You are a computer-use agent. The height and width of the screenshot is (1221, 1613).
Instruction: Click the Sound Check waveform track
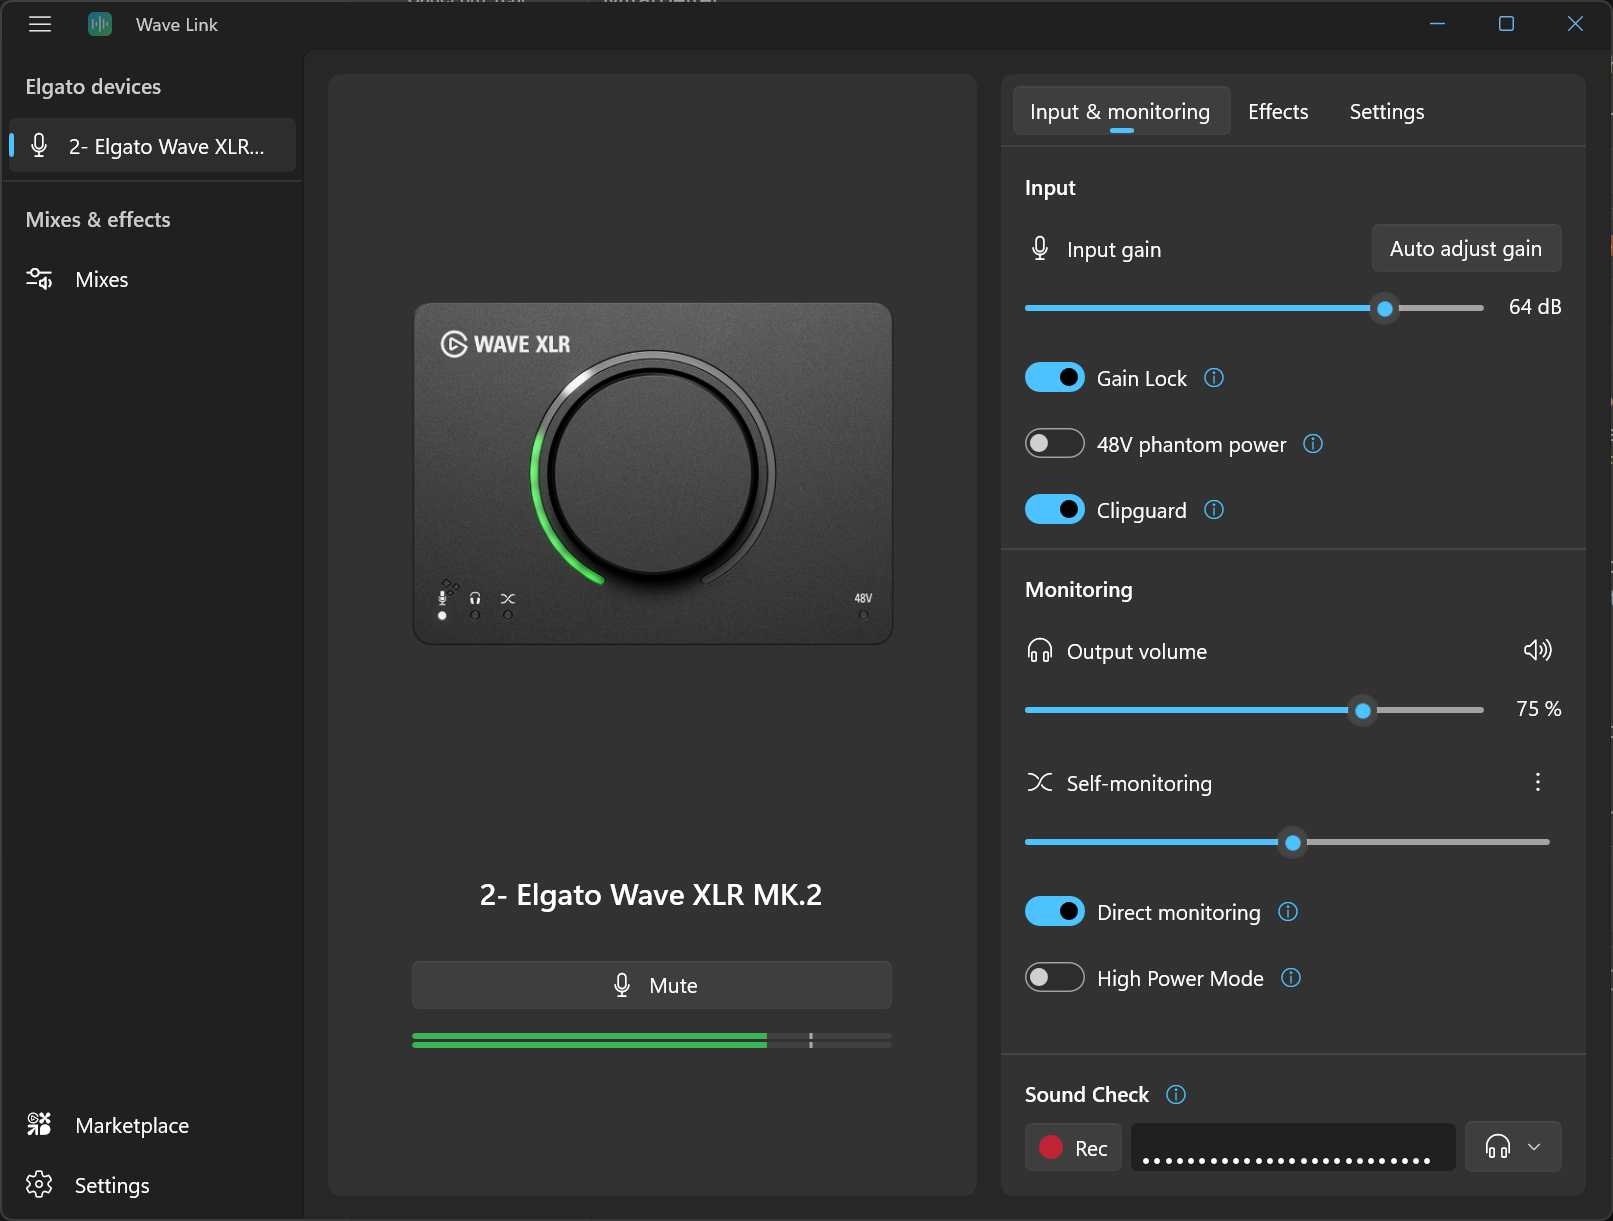pos(1293,1147)
